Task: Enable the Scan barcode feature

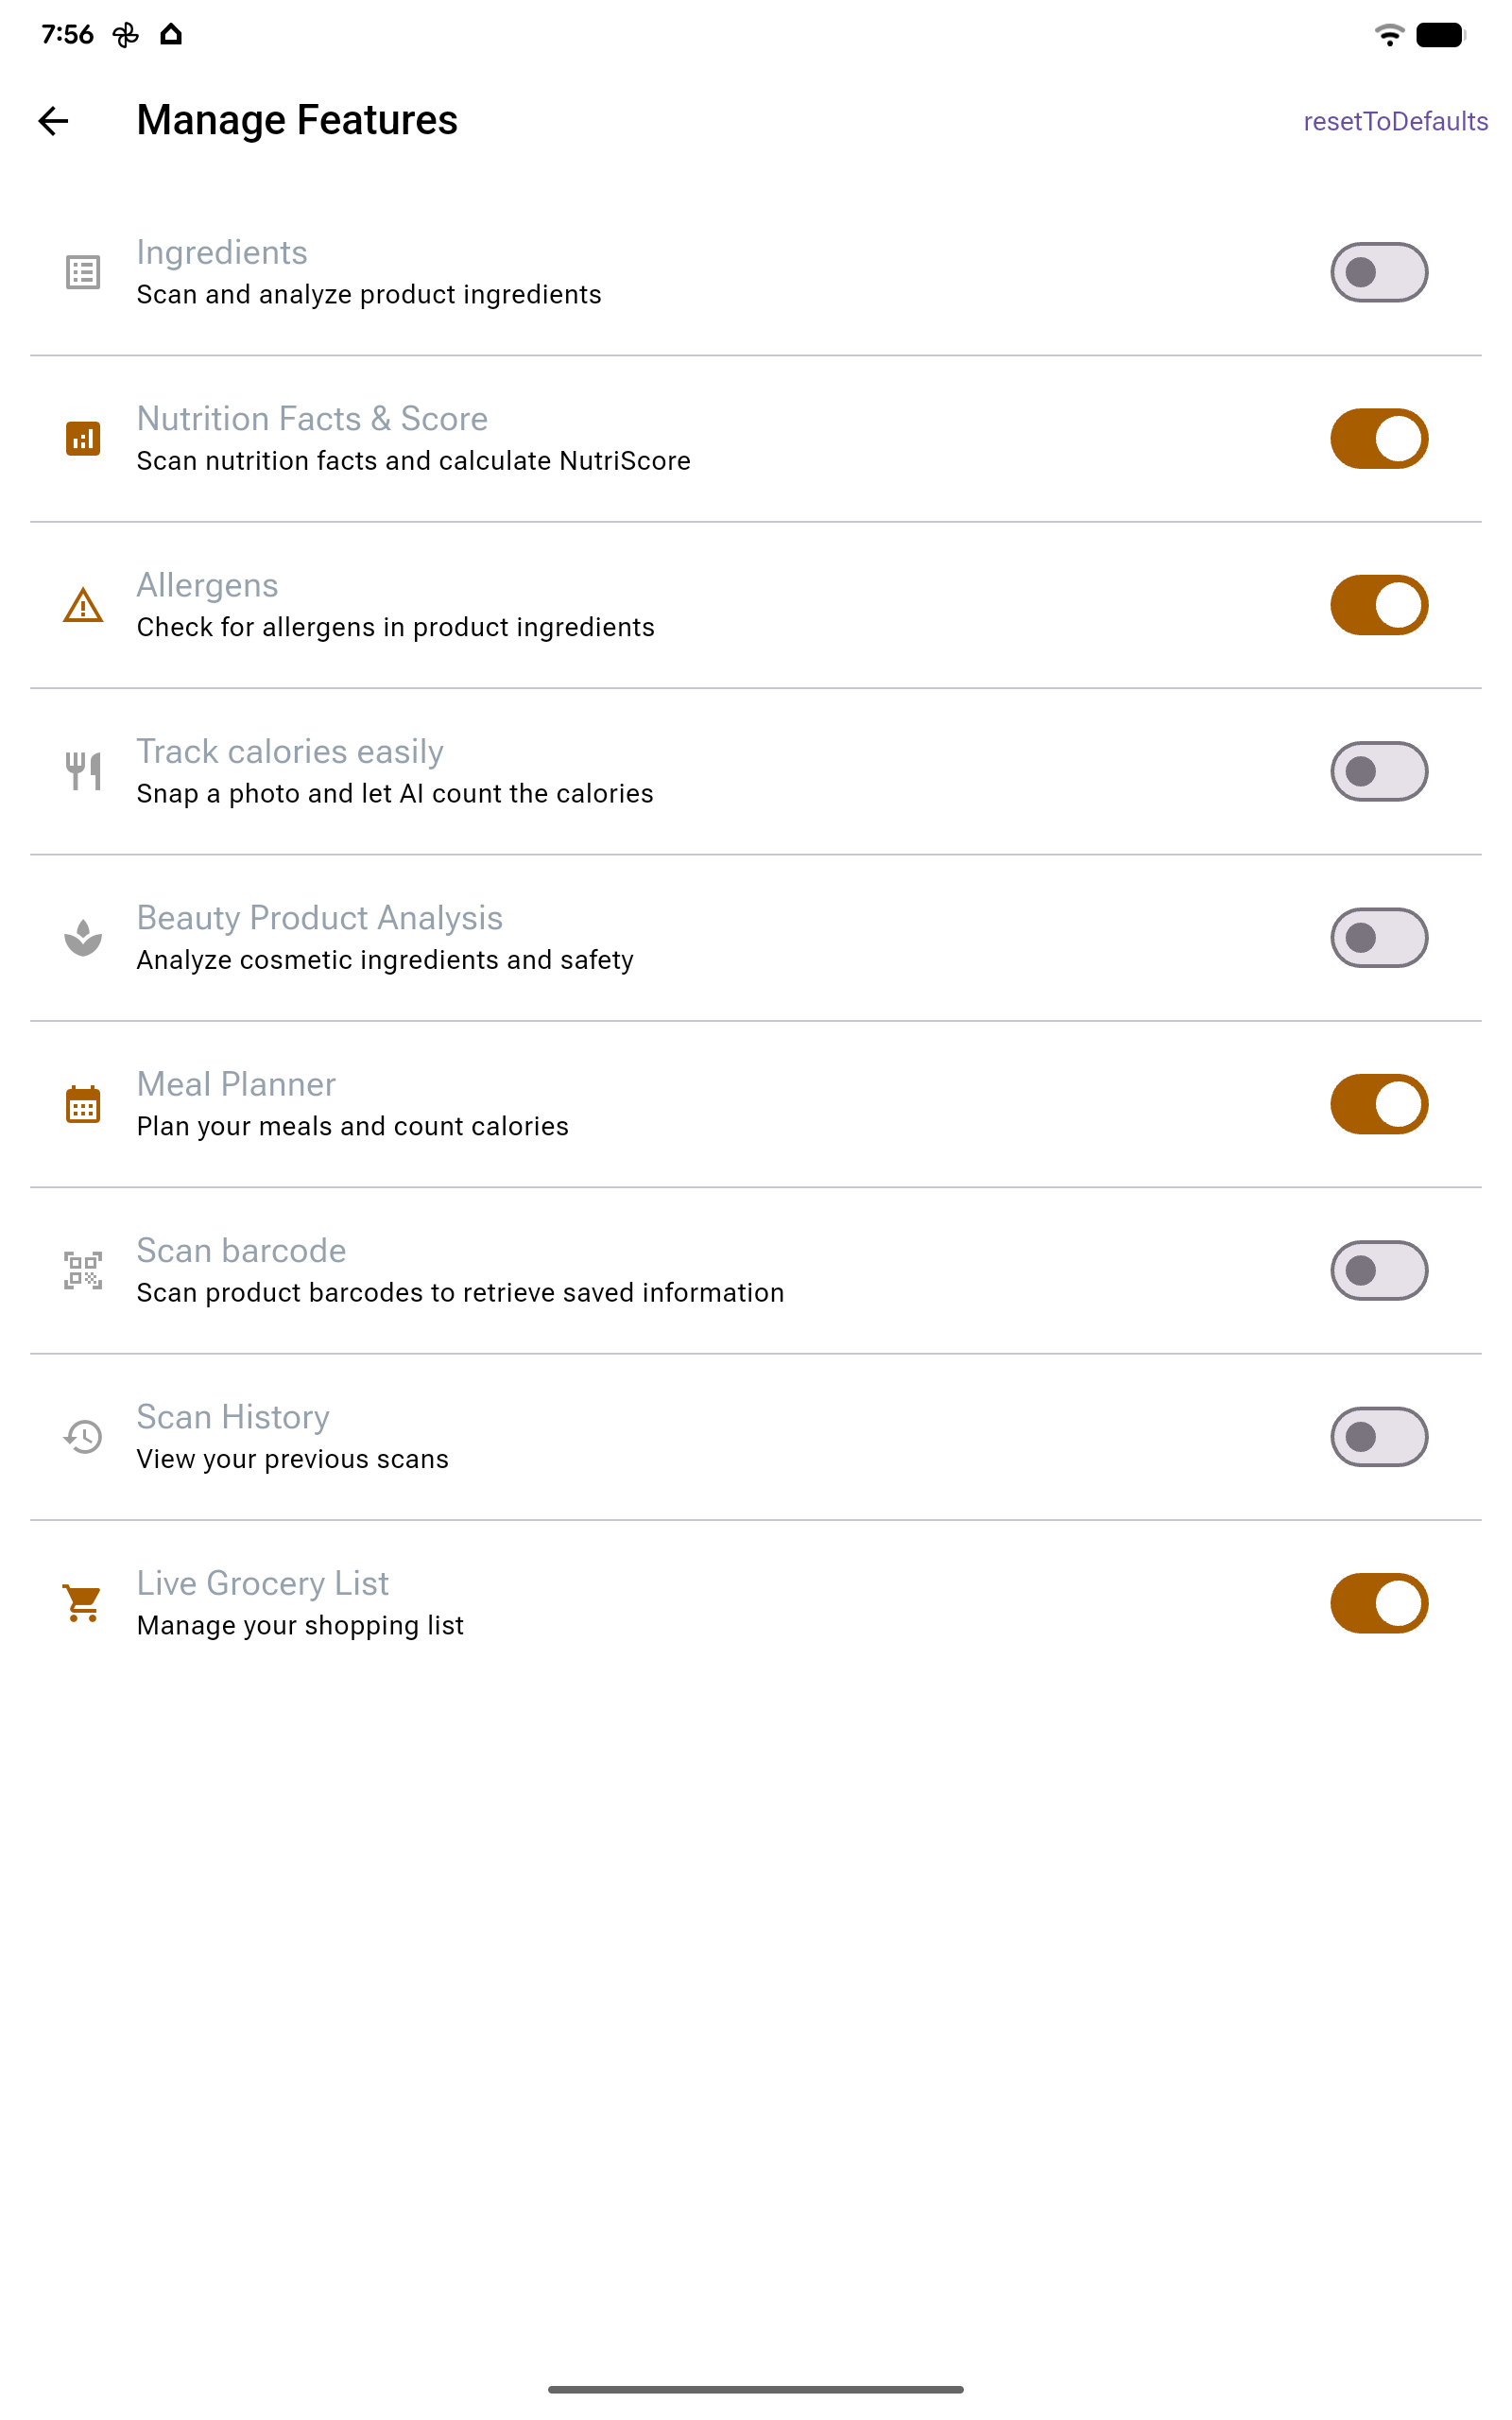Action: click(1380, 1270)
